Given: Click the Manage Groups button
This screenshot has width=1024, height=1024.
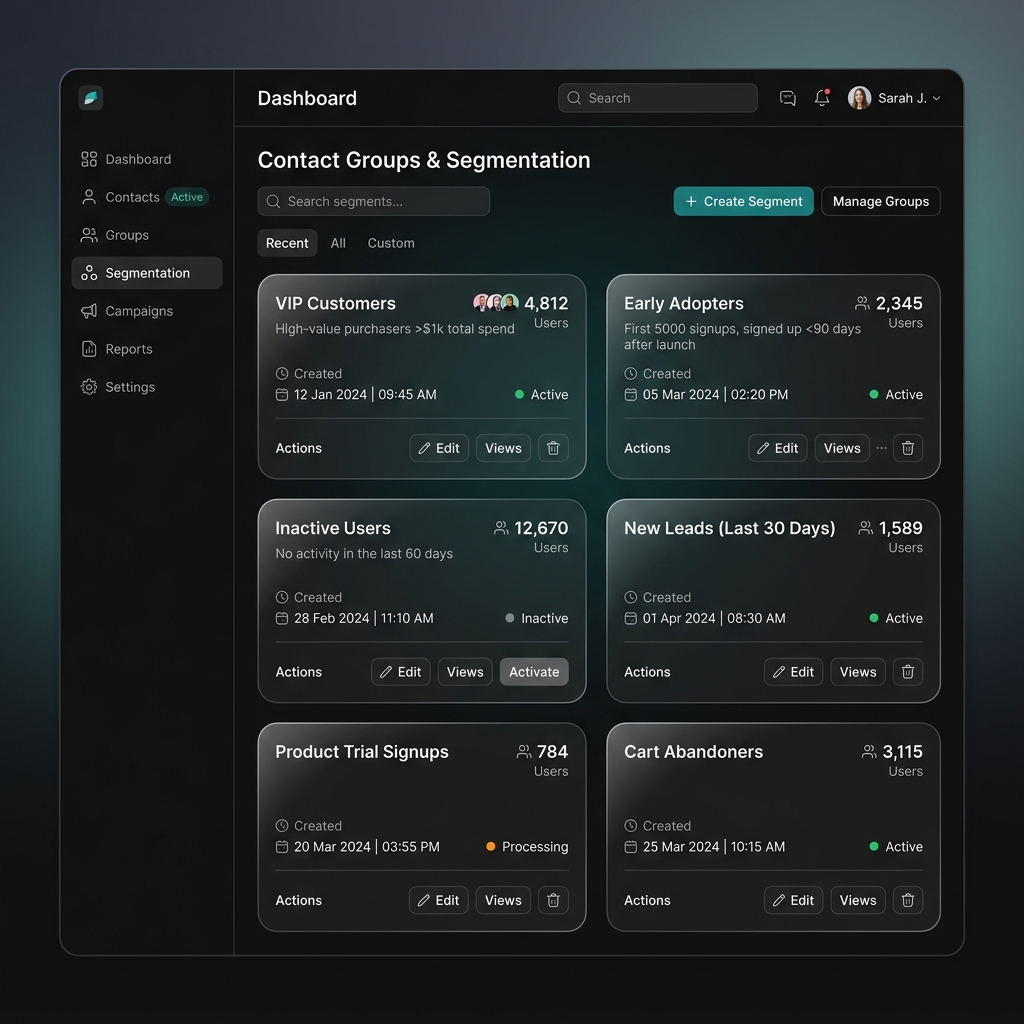Looking at the screenshot, I should (x=880, y=201).
